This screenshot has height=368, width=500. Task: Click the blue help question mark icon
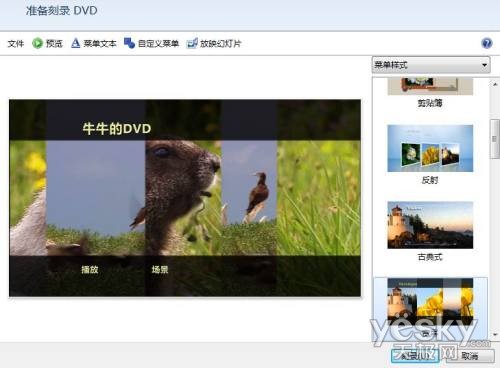point(487,43)
